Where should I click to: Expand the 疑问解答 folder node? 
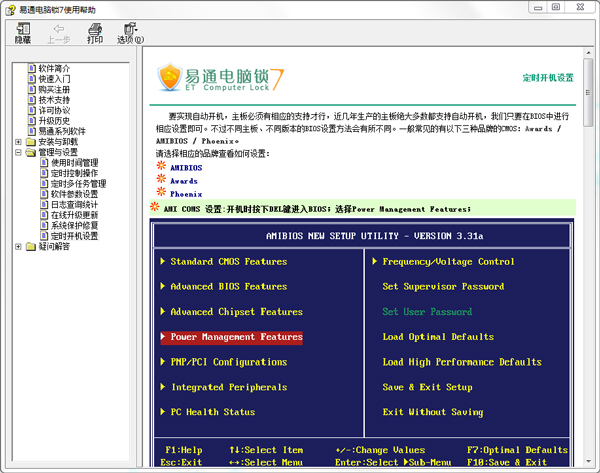click(18, 246)
